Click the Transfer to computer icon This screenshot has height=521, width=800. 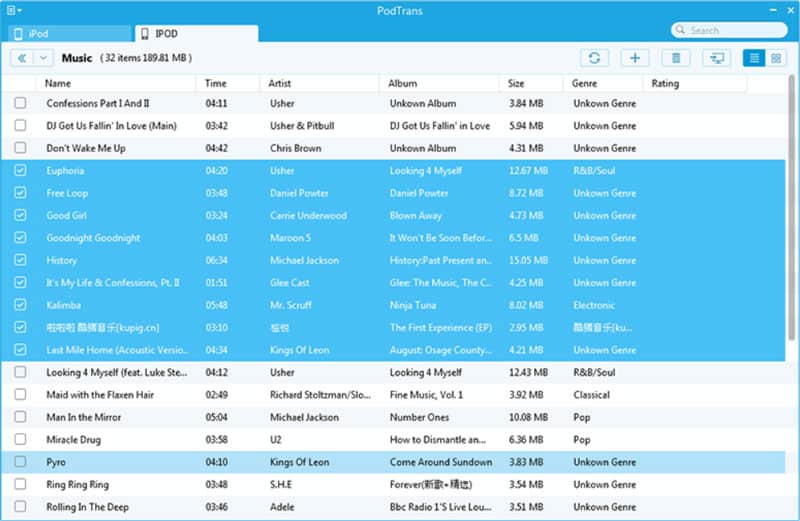coord(716,59)
